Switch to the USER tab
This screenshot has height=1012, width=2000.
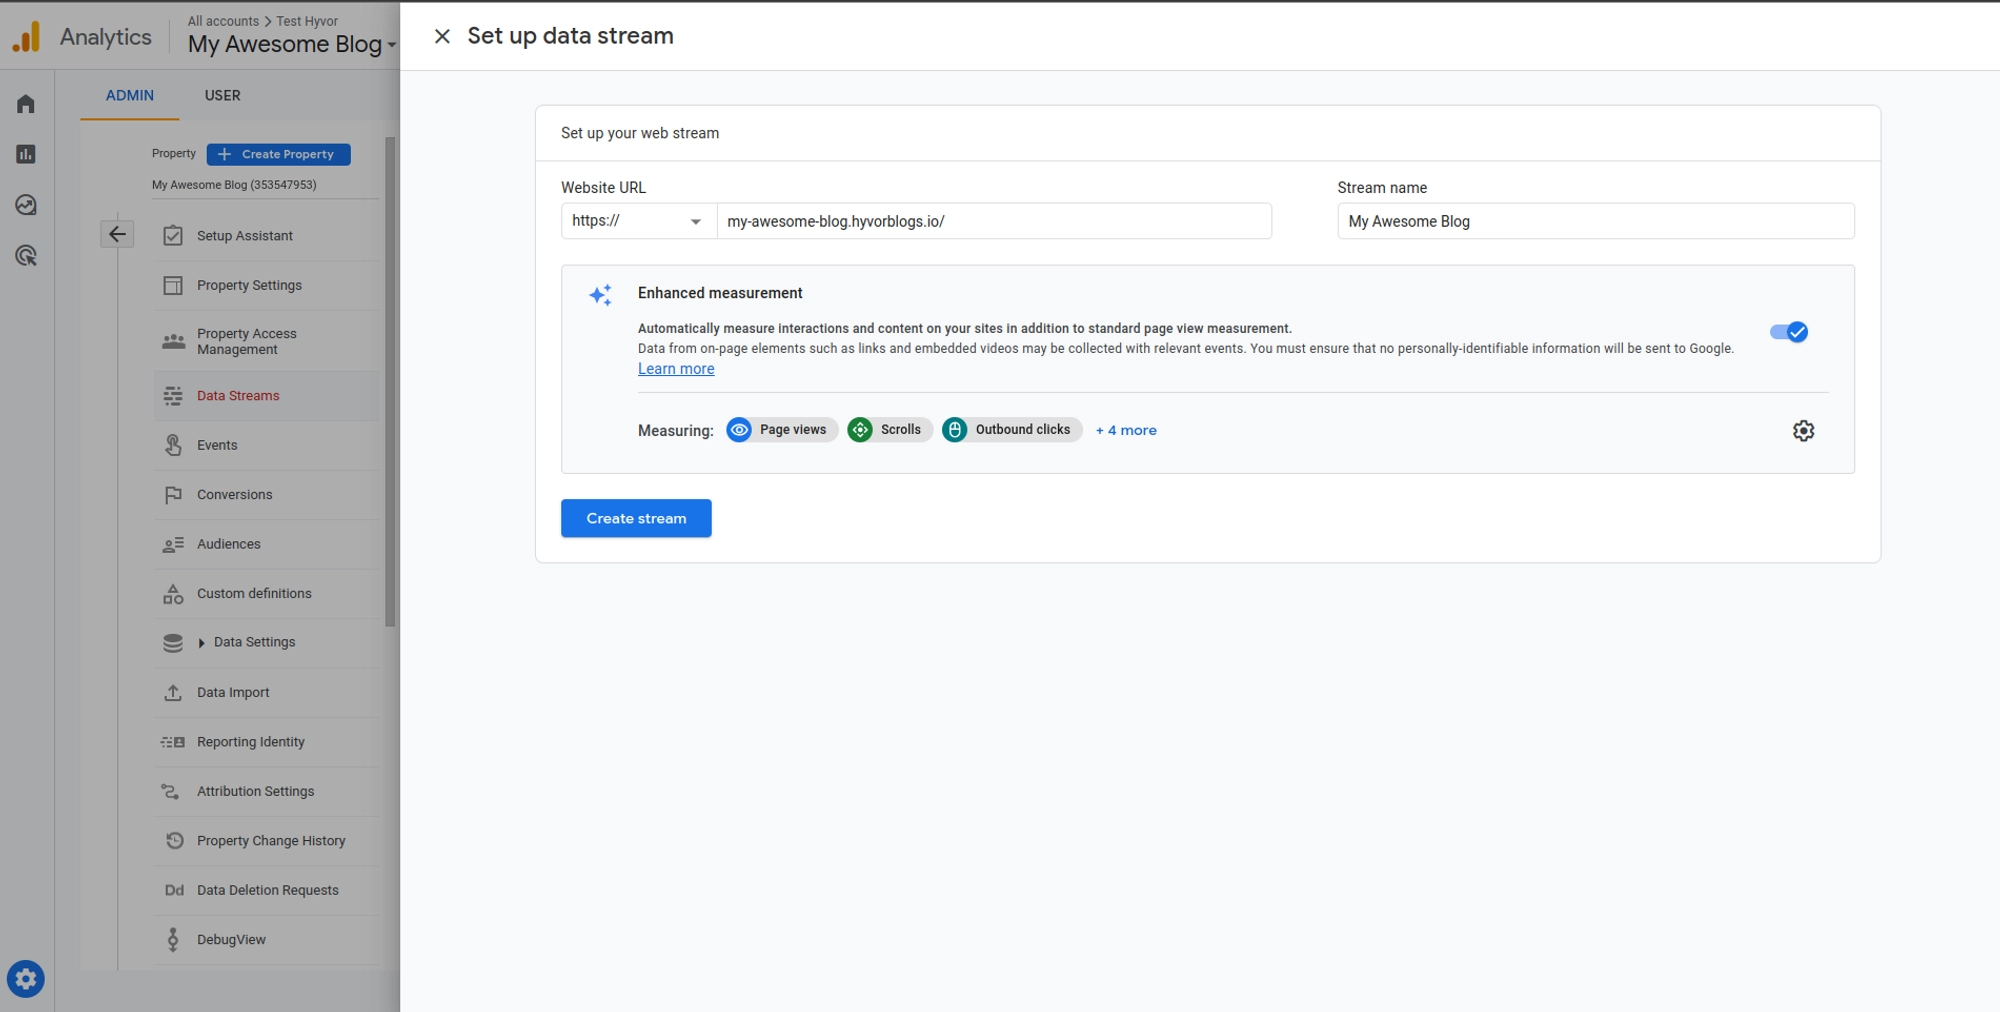tap(223, 96)
